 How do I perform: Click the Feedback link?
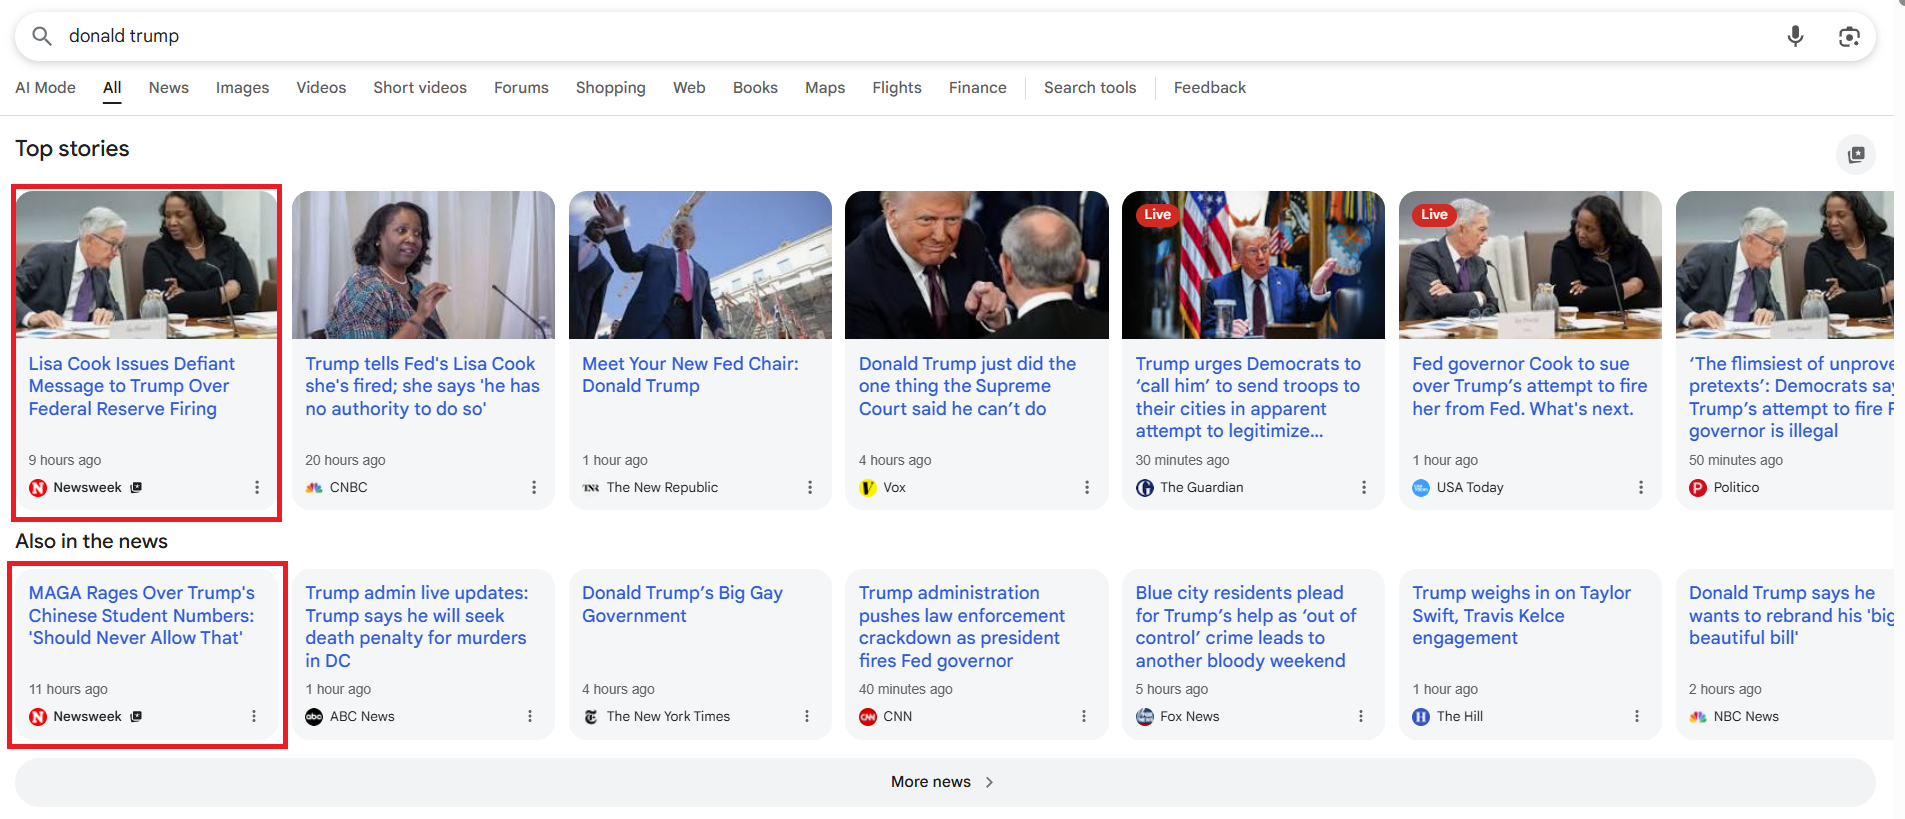(x=1210, y=88)
